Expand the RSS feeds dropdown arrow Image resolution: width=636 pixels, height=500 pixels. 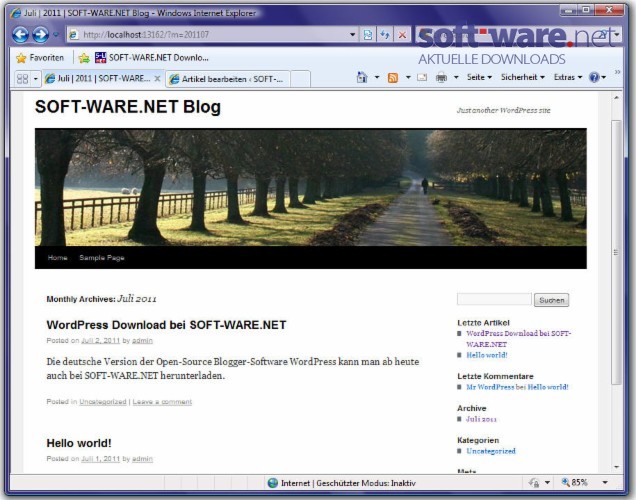pyautogui.click(x=408, y=77)
